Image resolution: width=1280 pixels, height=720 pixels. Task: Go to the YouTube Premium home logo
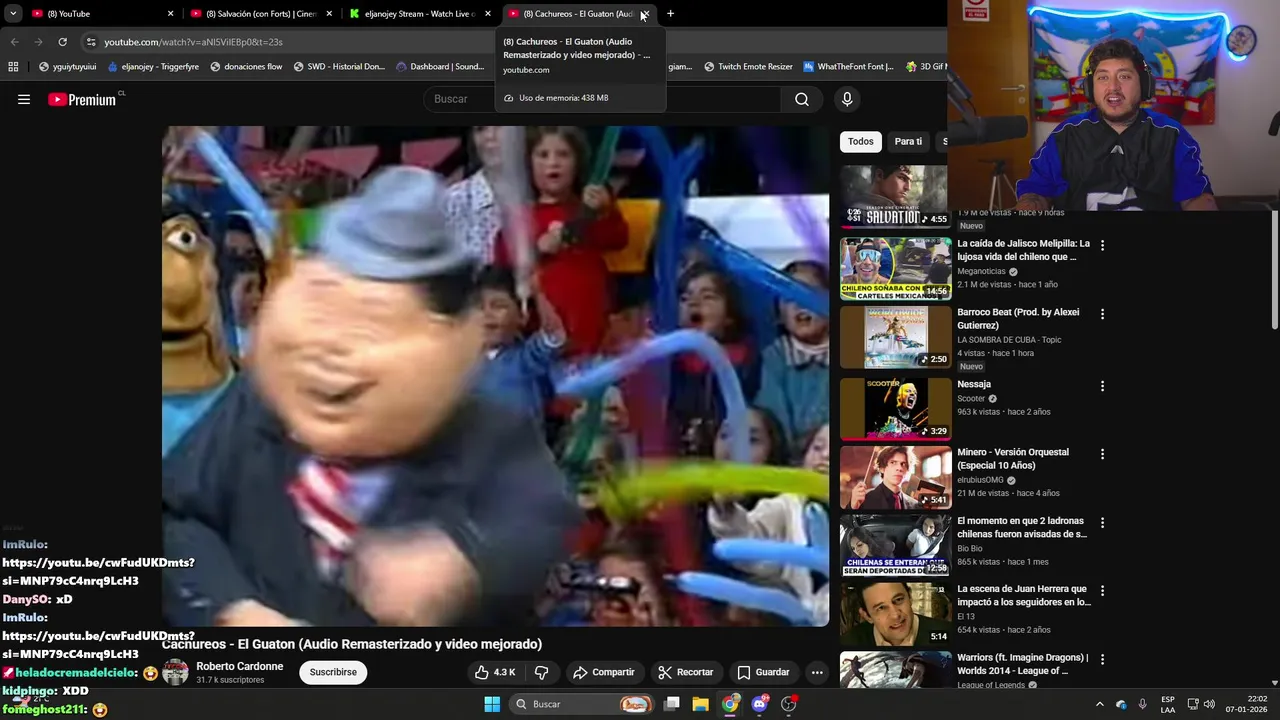tap(82, 99)
